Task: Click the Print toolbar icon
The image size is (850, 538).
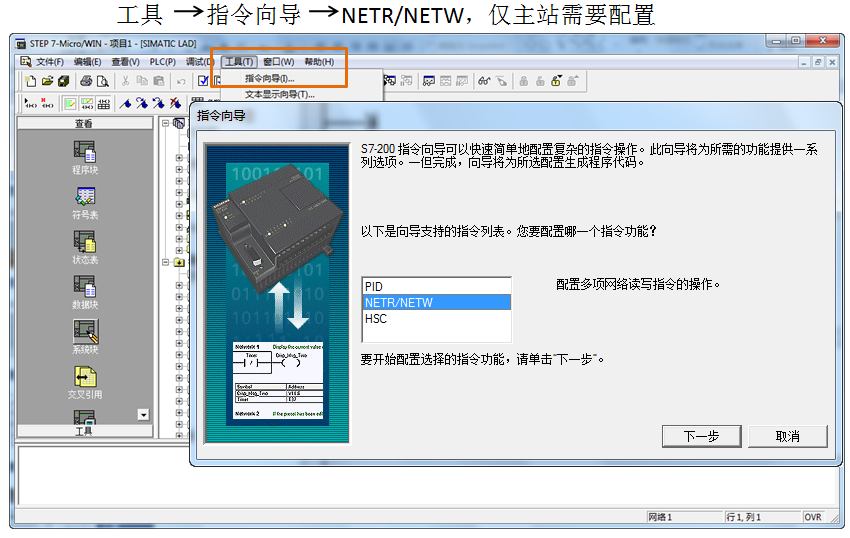Action: click(x=86, y=81)
